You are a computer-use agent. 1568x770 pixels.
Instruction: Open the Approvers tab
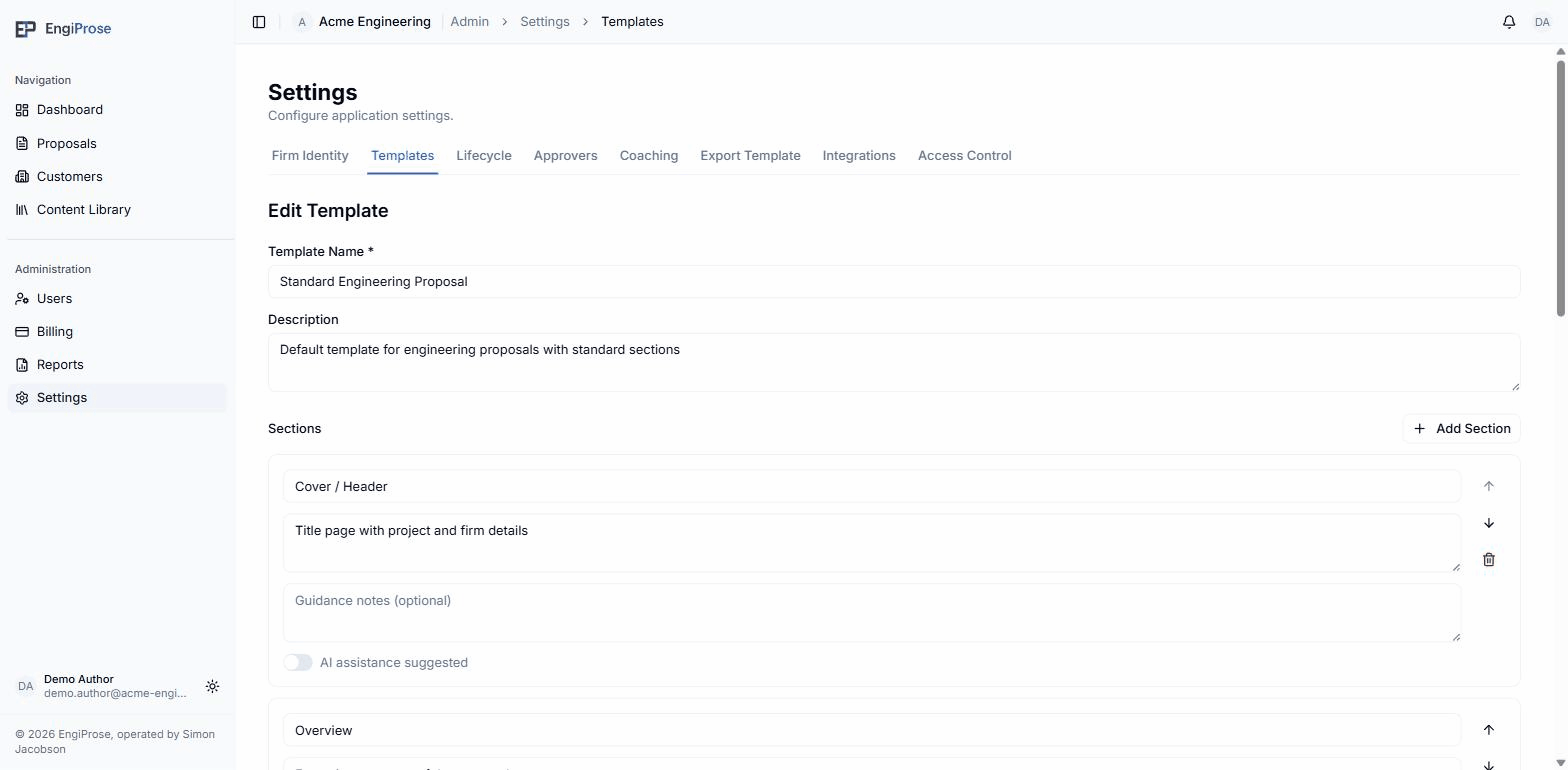pos(566,156)
